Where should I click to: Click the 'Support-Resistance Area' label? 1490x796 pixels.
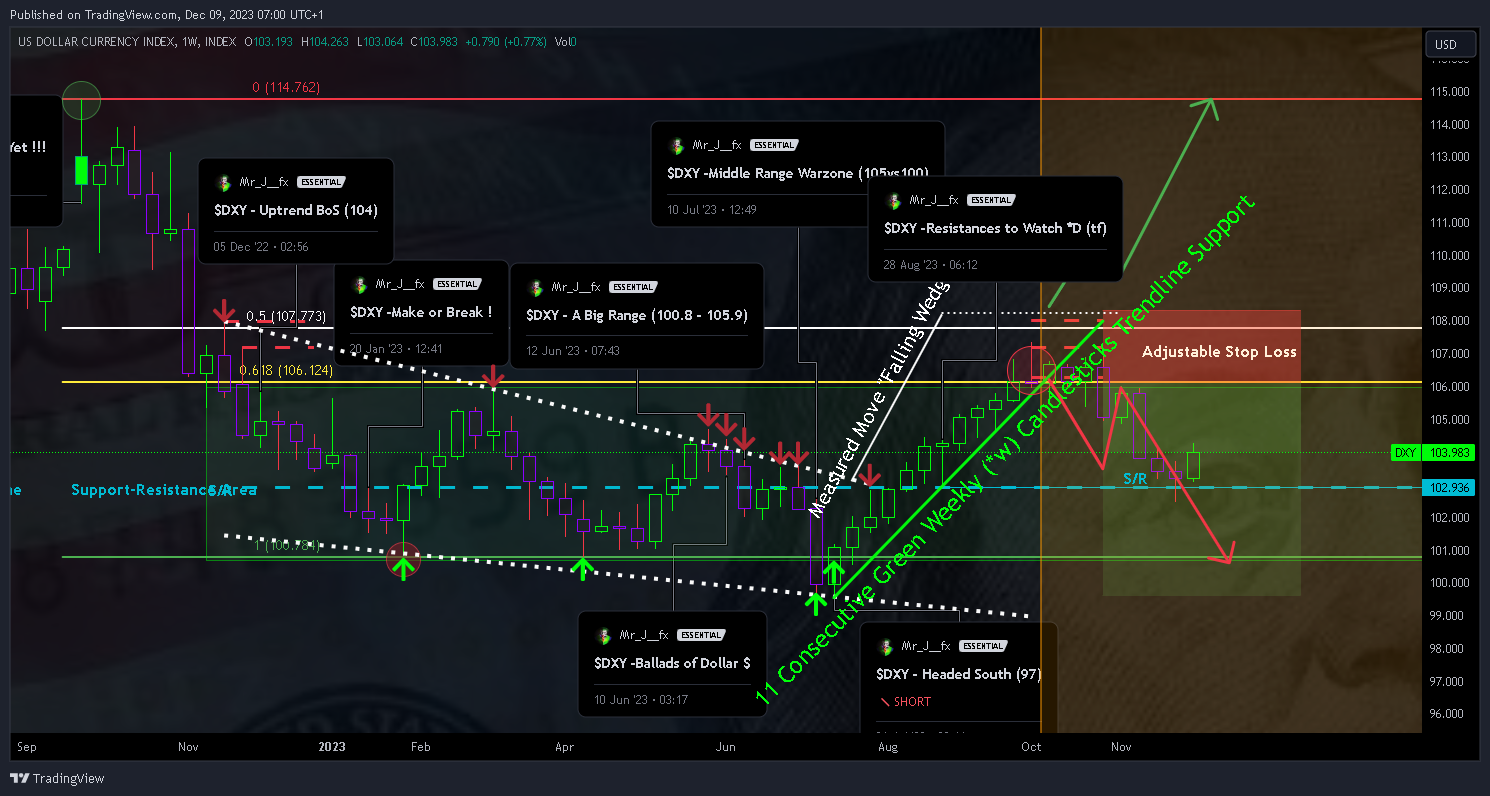(x=164, y=490)
